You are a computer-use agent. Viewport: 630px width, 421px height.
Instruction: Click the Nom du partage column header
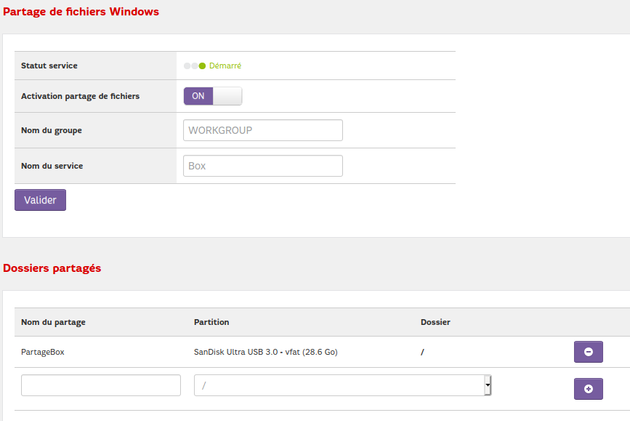point(53,323)
